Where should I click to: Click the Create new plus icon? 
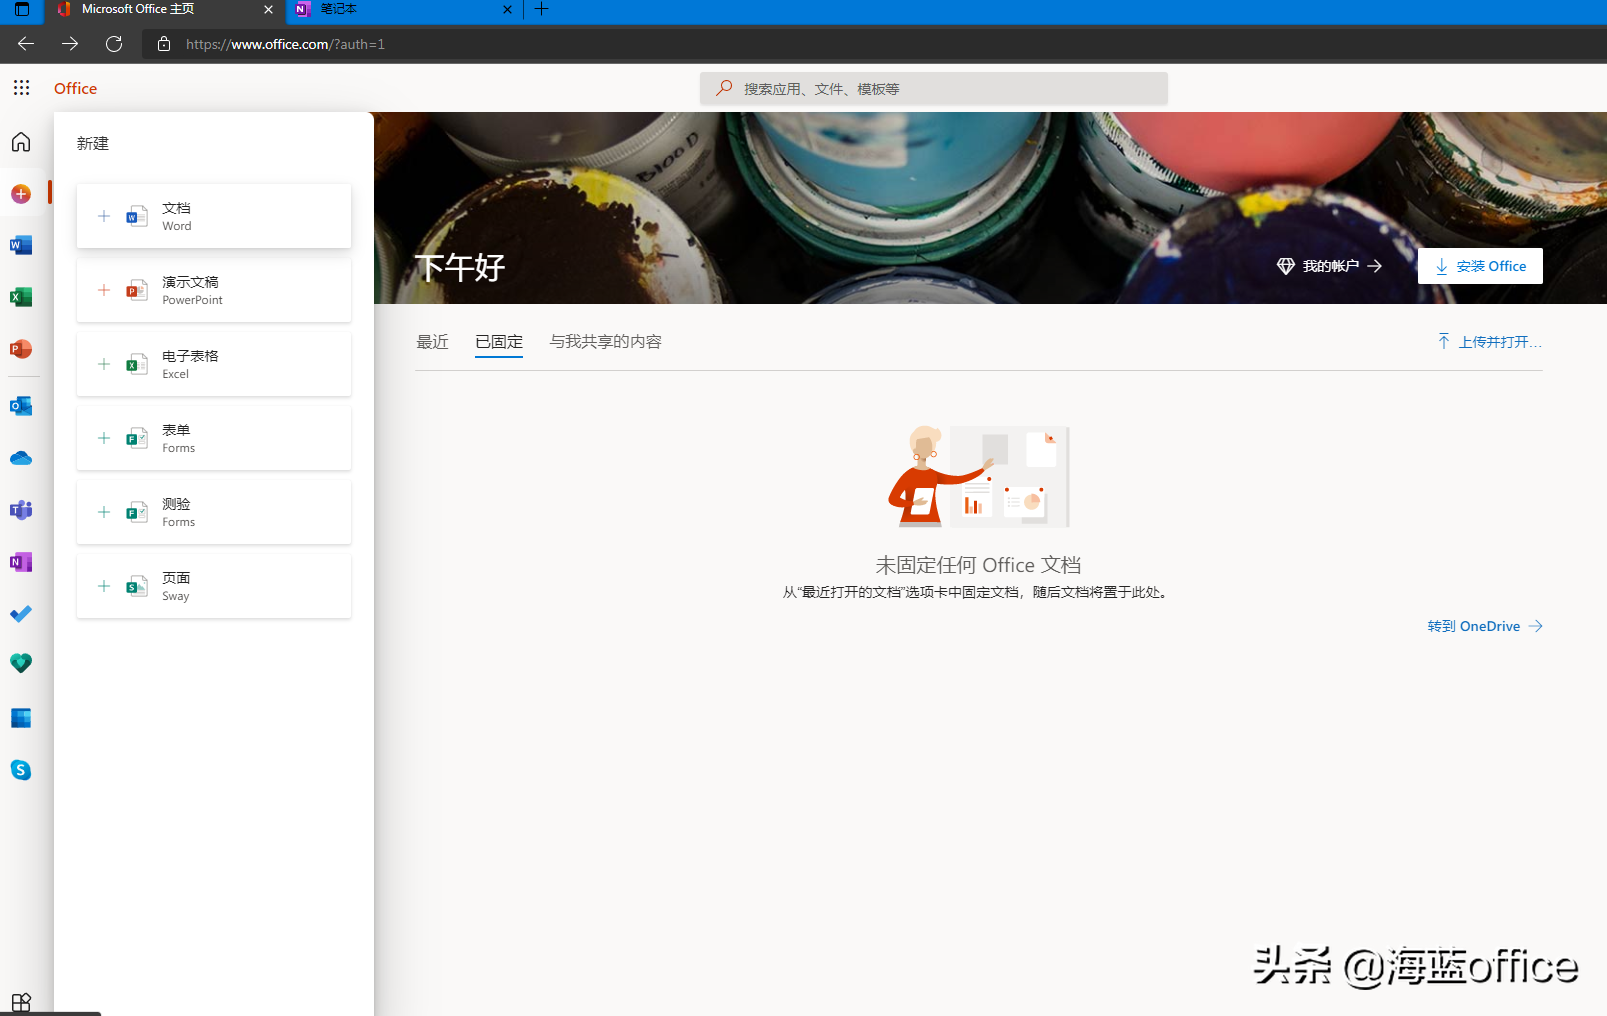click(21, 194)
